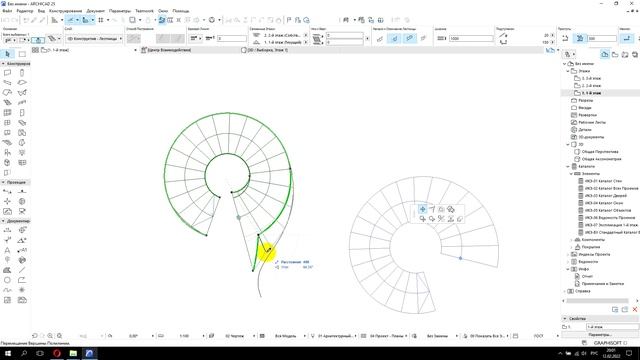Image resolution: width=640 pixels, height=360 pixels.
Task: Toggle the second highlighted stair position button
Action: [x=409, y=38]
